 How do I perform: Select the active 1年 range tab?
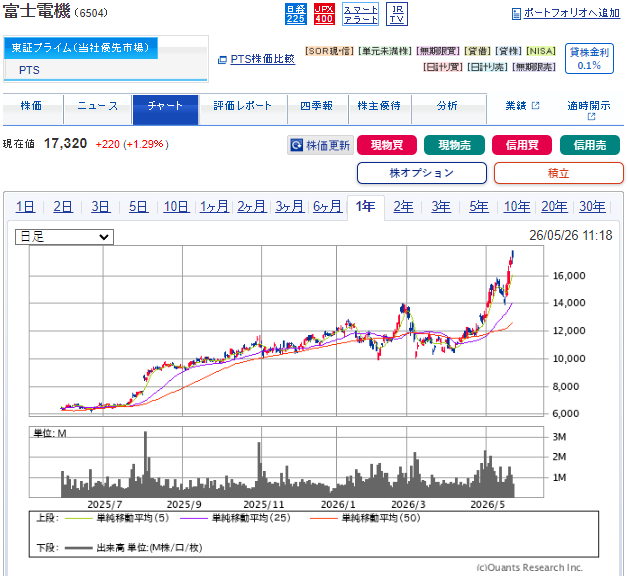click(366, 207)
